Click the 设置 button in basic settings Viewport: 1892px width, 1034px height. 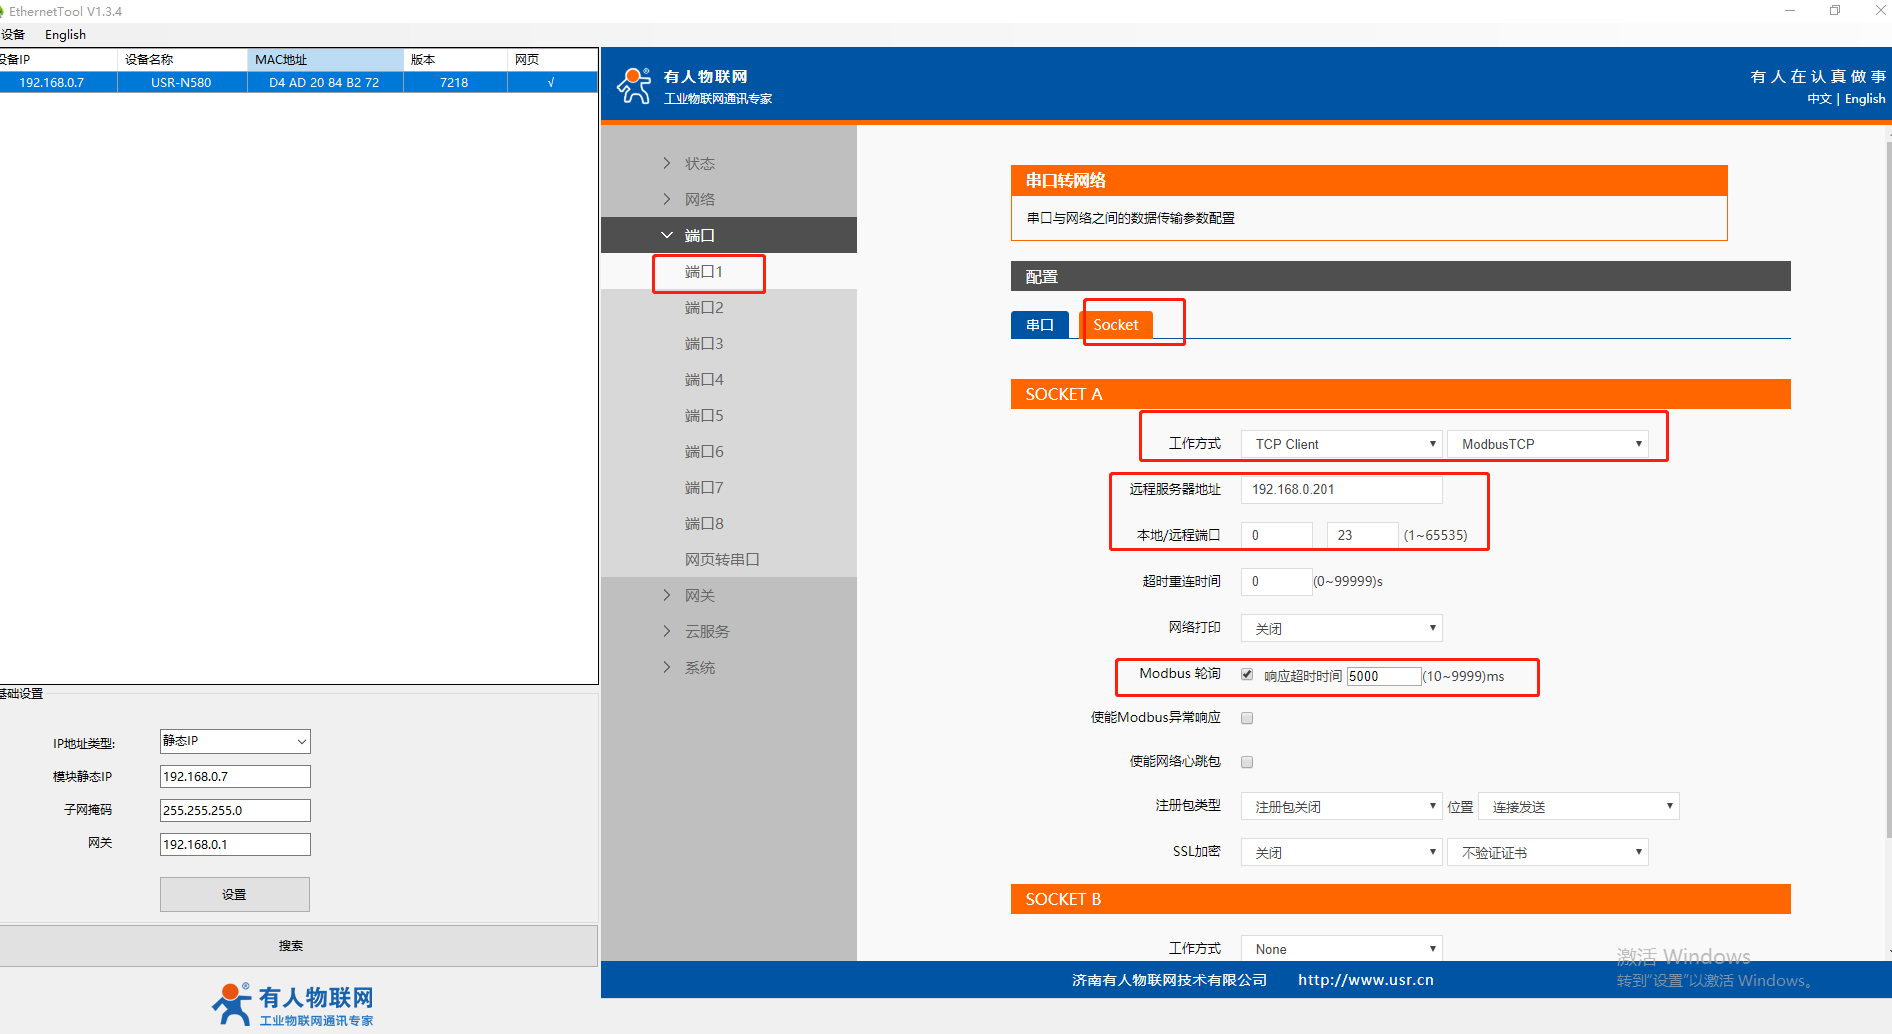pos(235,894)
